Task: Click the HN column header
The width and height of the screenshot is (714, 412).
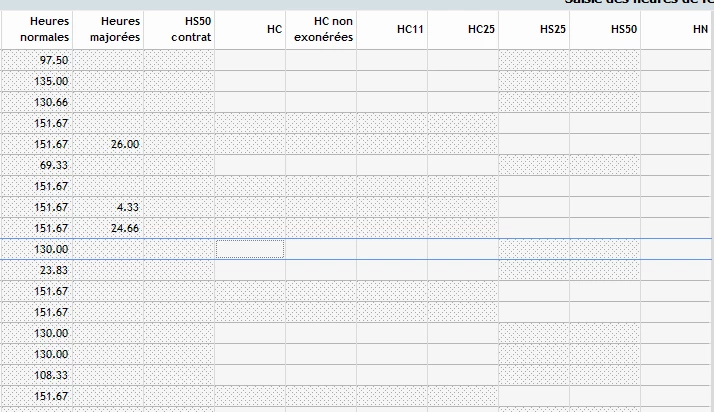Action: (677, 30)
